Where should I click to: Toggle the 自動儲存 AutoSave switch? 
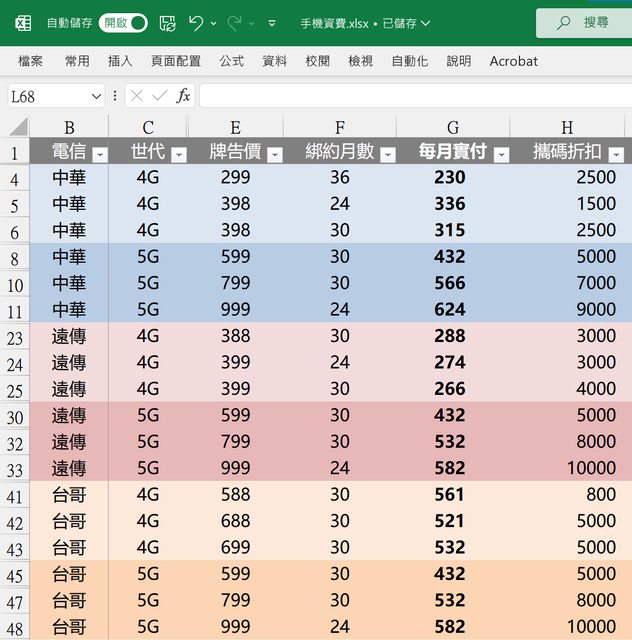pos(123,22)
